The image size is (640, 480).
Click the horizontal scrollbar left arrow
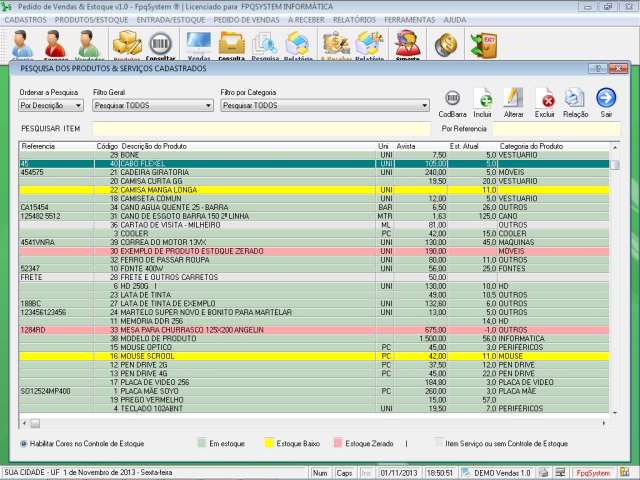(x=24, y=424)
